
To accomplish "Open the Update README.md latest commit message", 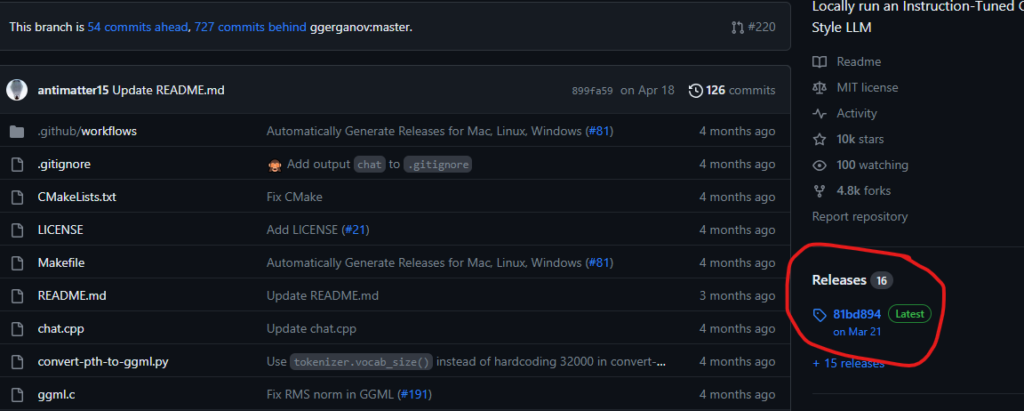I will click(168, 90).
